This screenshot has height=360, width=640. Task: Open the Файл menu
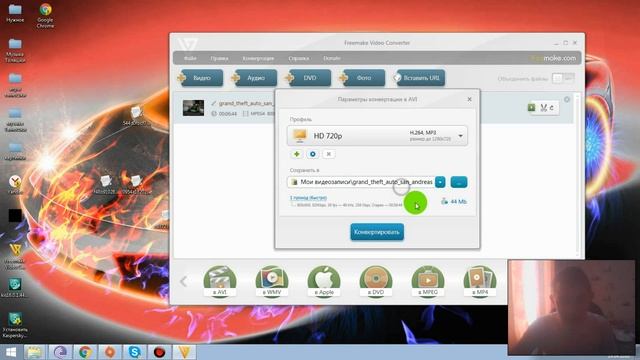pos(190,58)
